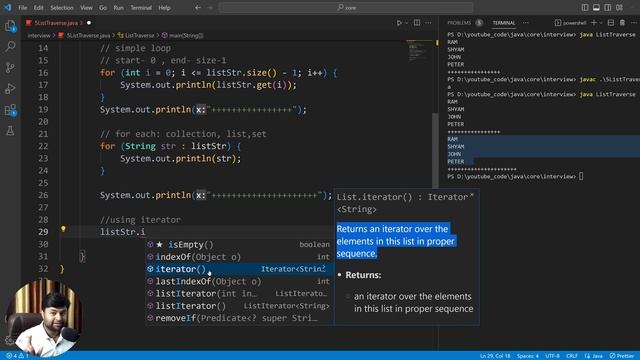Open terminal panel ellipsis next to TERMINAL
This screenshot has height=360, width=640.
[526, 23]
